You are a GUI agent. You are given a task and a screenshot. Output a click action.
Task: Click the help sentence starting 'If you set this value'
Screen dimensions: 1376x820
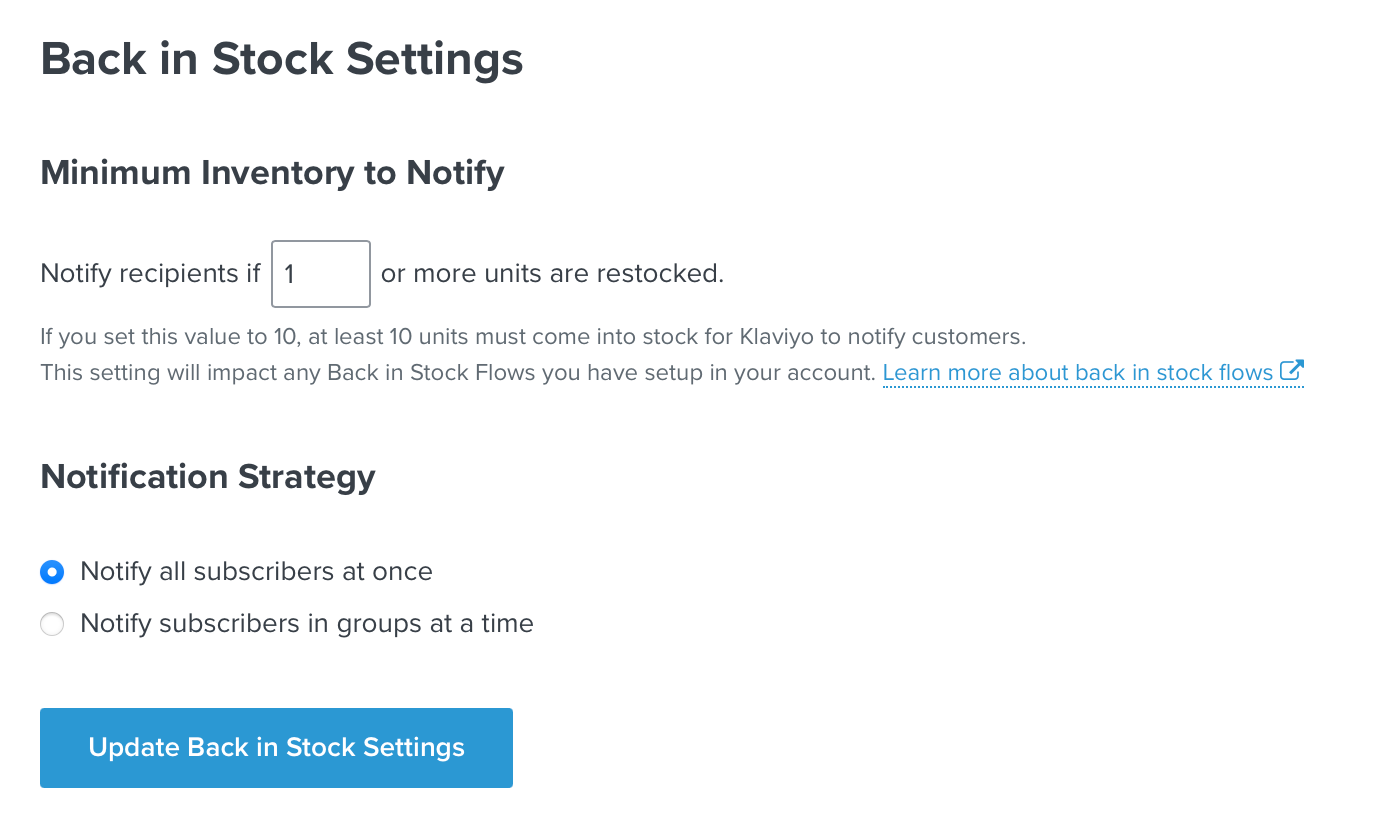click(x=533, y=336)
